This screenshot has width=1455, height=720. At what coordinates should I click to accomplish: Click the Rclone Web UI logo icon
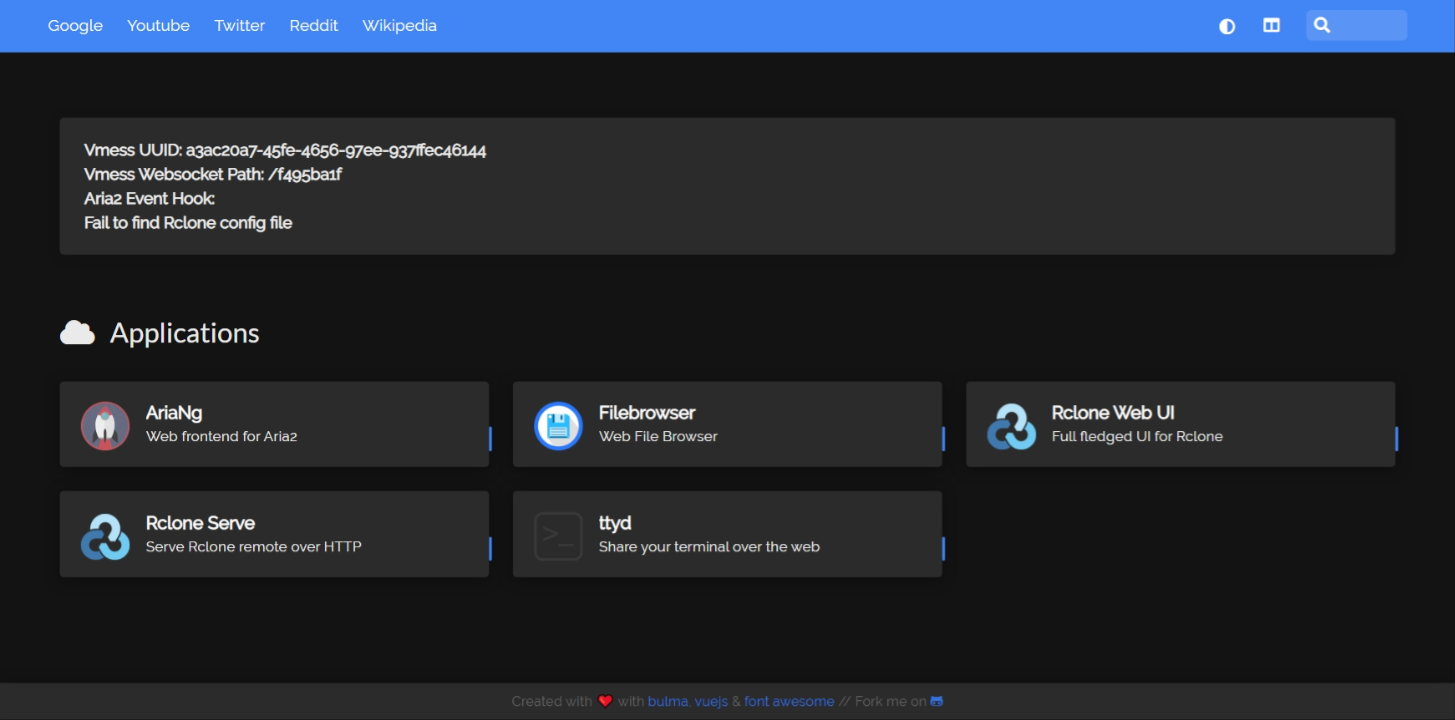click(1011, 424)
